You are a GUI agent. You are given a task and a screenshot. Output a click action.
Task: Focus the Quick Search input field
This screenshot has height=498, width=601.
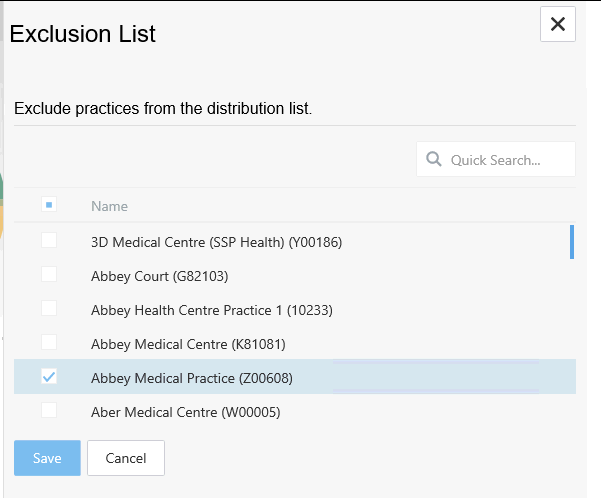pyautogui.click(x=507, y=160)
